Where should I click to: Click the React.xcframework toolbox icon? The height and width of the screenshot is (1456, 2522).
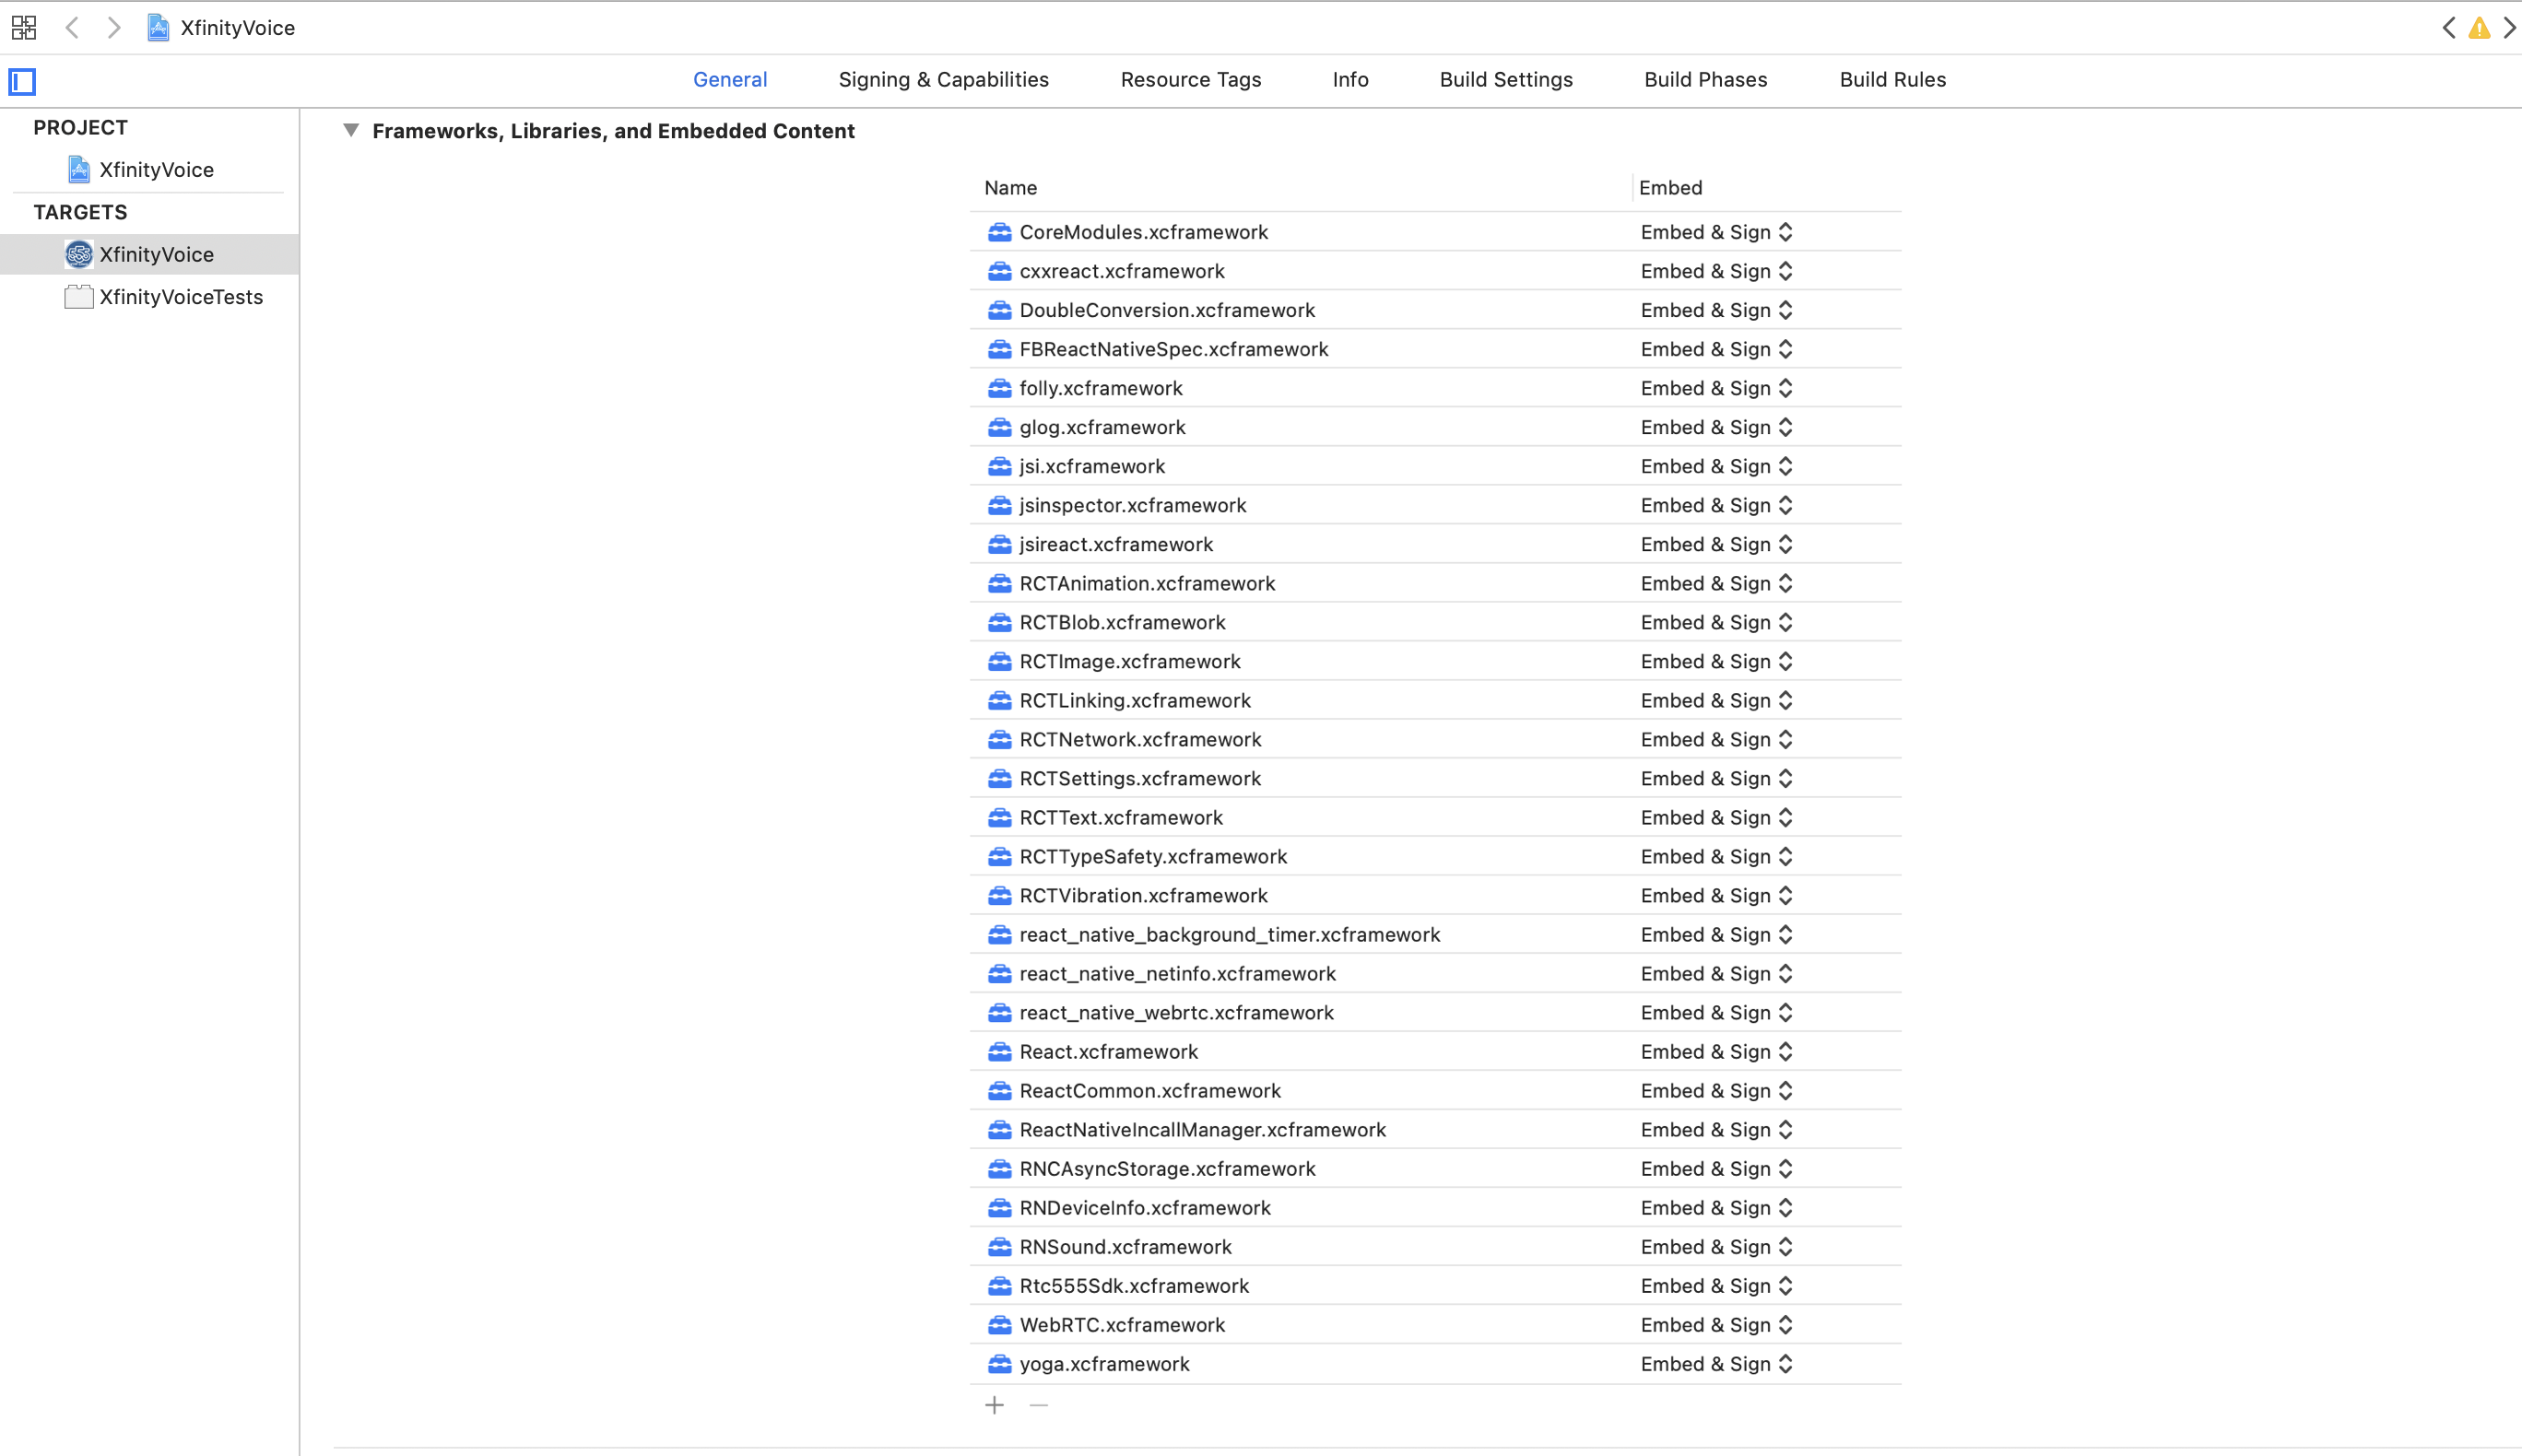pos(999,1051)
